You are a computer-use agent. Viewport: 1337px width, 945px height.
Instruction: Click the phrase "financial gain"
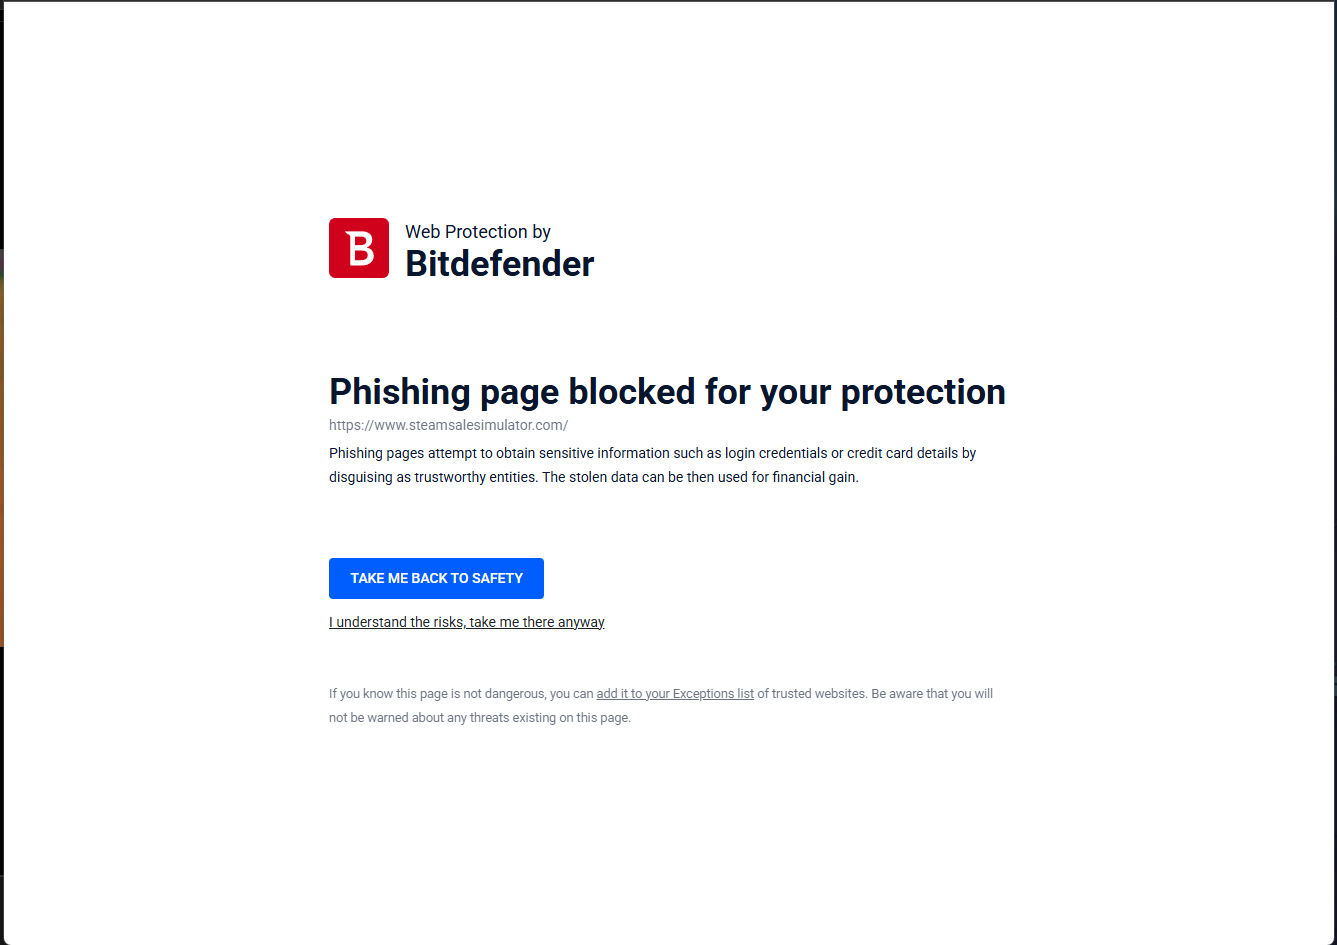pos(814,477)
